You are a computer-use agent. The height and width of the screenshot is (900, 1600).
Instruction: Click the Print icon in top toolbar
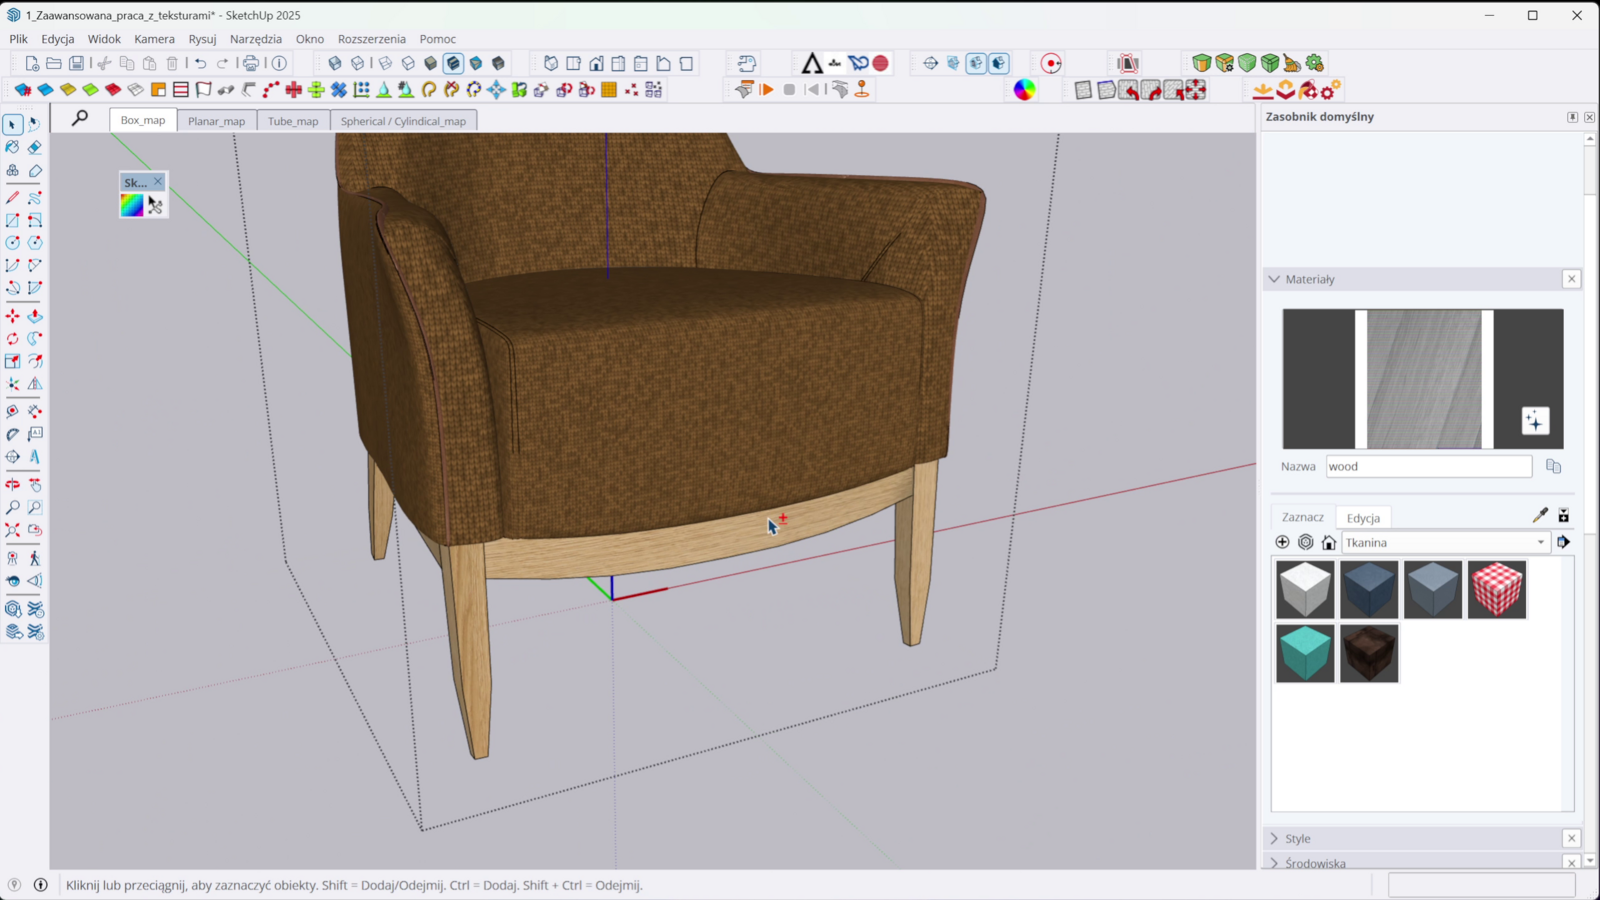click(251, 63)
